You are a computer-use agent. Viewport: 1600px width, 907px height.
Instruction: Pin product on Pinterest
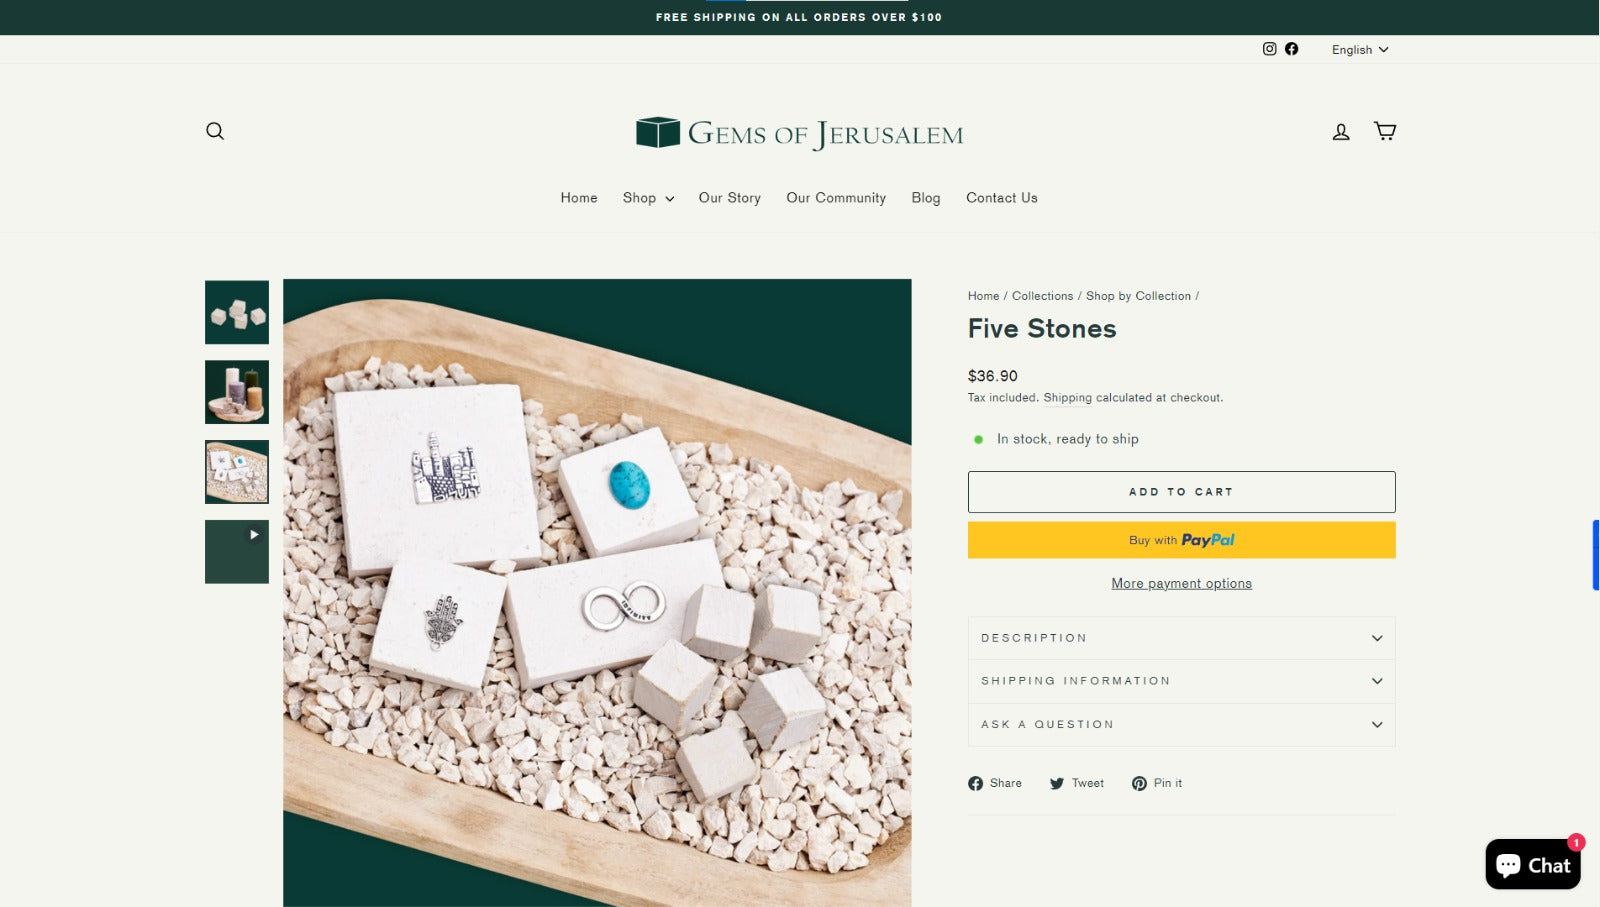tap(1157, 783)
